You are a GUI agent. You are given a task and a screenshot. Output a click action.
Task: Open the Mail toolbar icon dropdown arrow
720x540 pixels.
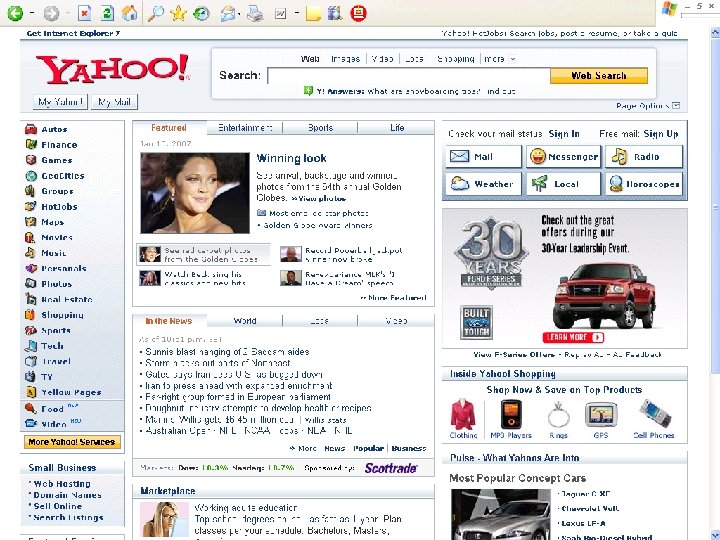[240, 14]
